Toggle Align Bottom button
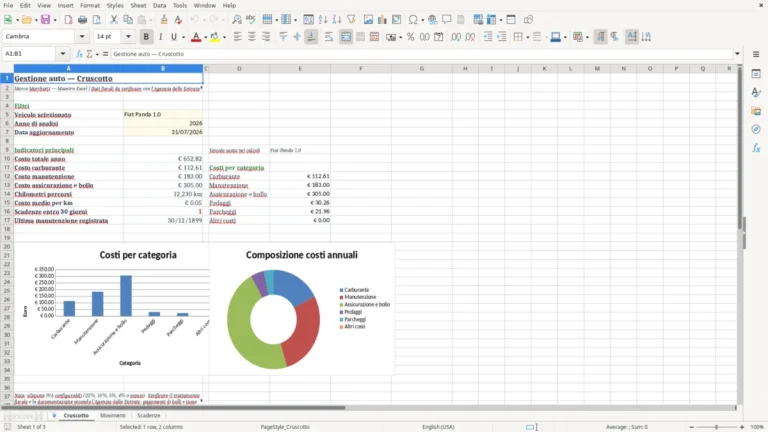 coord(311,37)
